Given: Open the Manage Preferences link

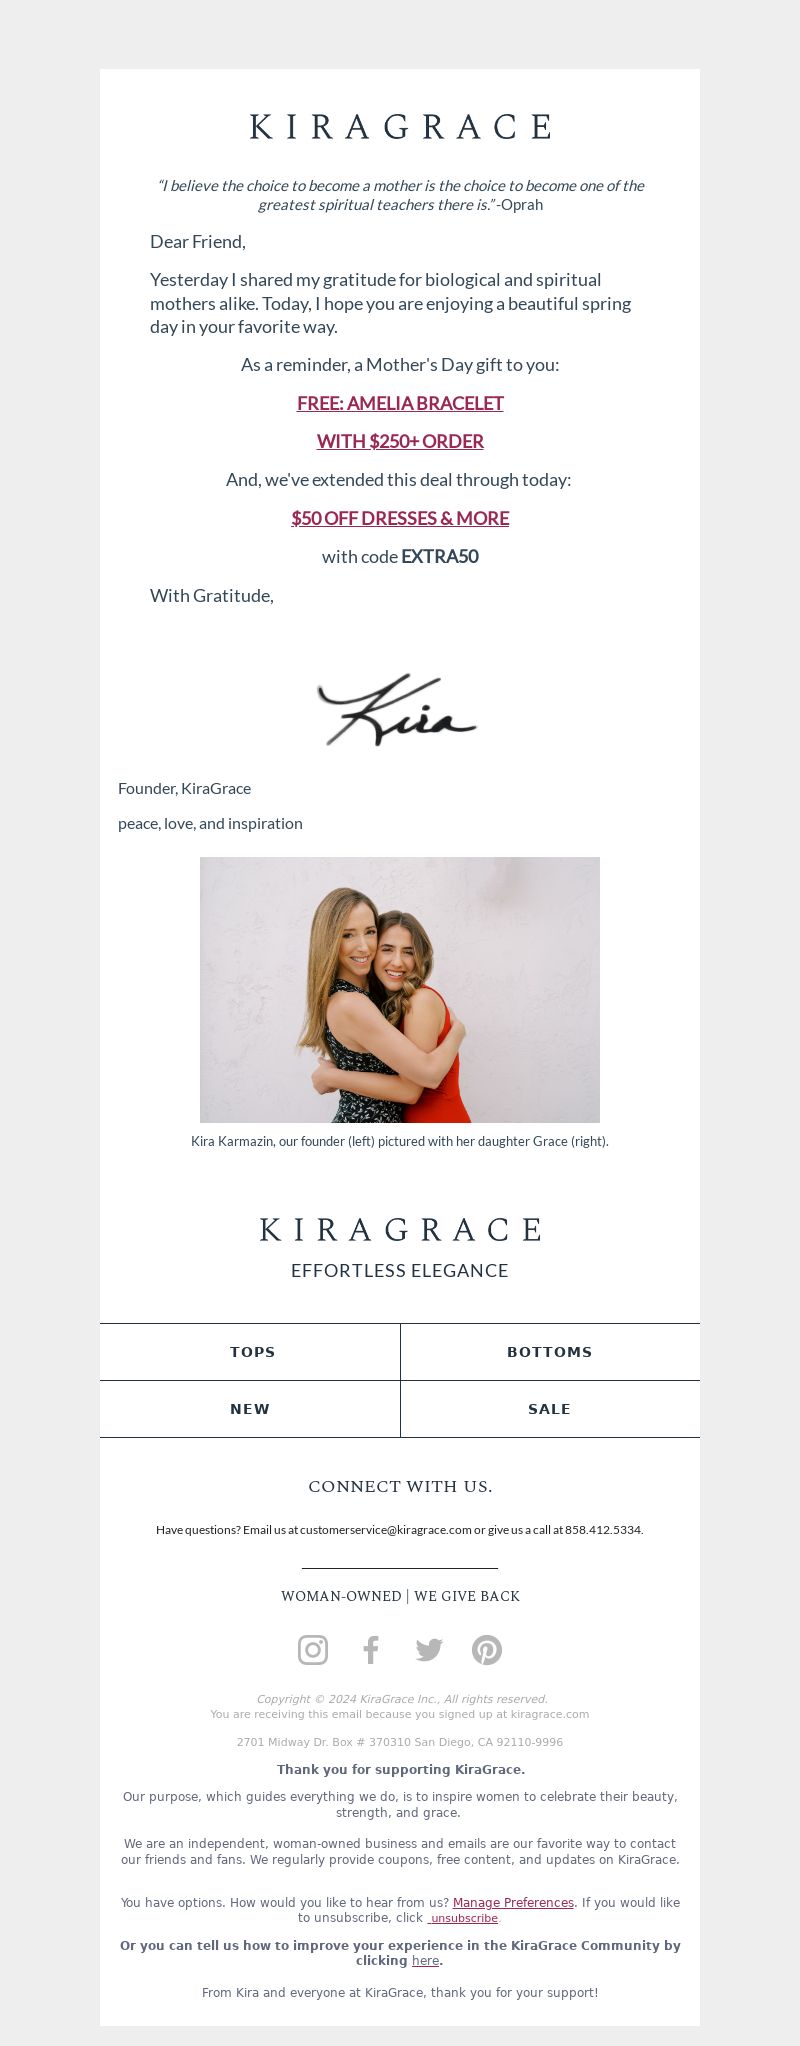Looking at the screenshot, I should pyautogui.click(x=513, y=1903).
